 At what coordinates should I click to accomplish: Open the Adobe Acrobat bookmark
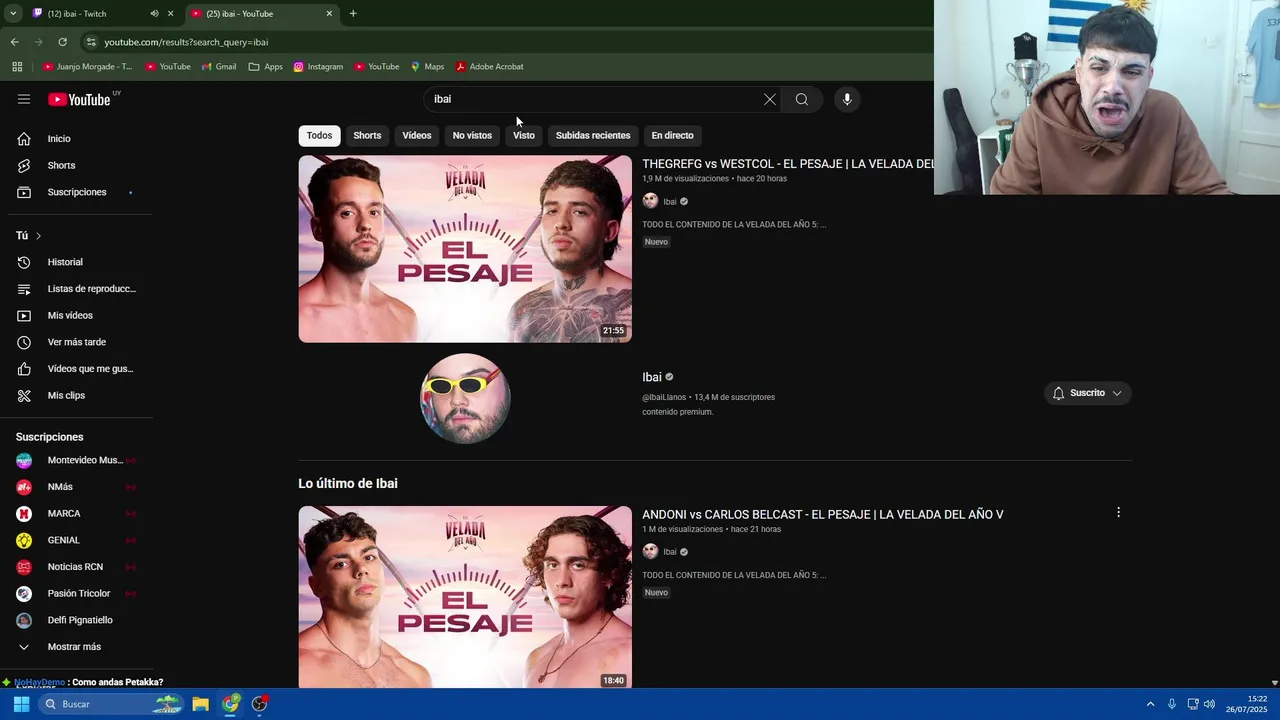(x=489, y=67)
